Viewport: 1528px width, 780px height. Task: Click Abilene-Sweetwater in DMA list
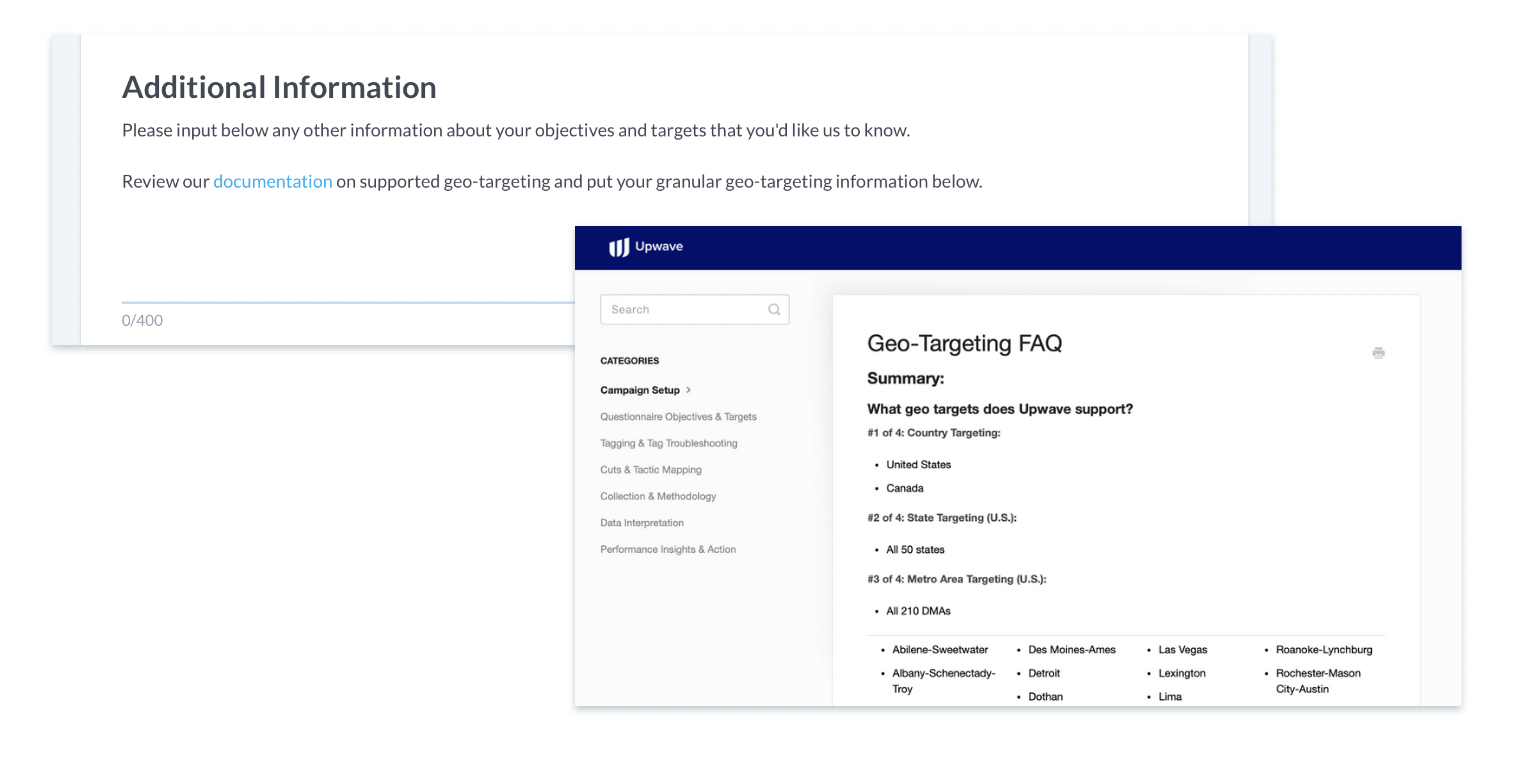(940, 650)
